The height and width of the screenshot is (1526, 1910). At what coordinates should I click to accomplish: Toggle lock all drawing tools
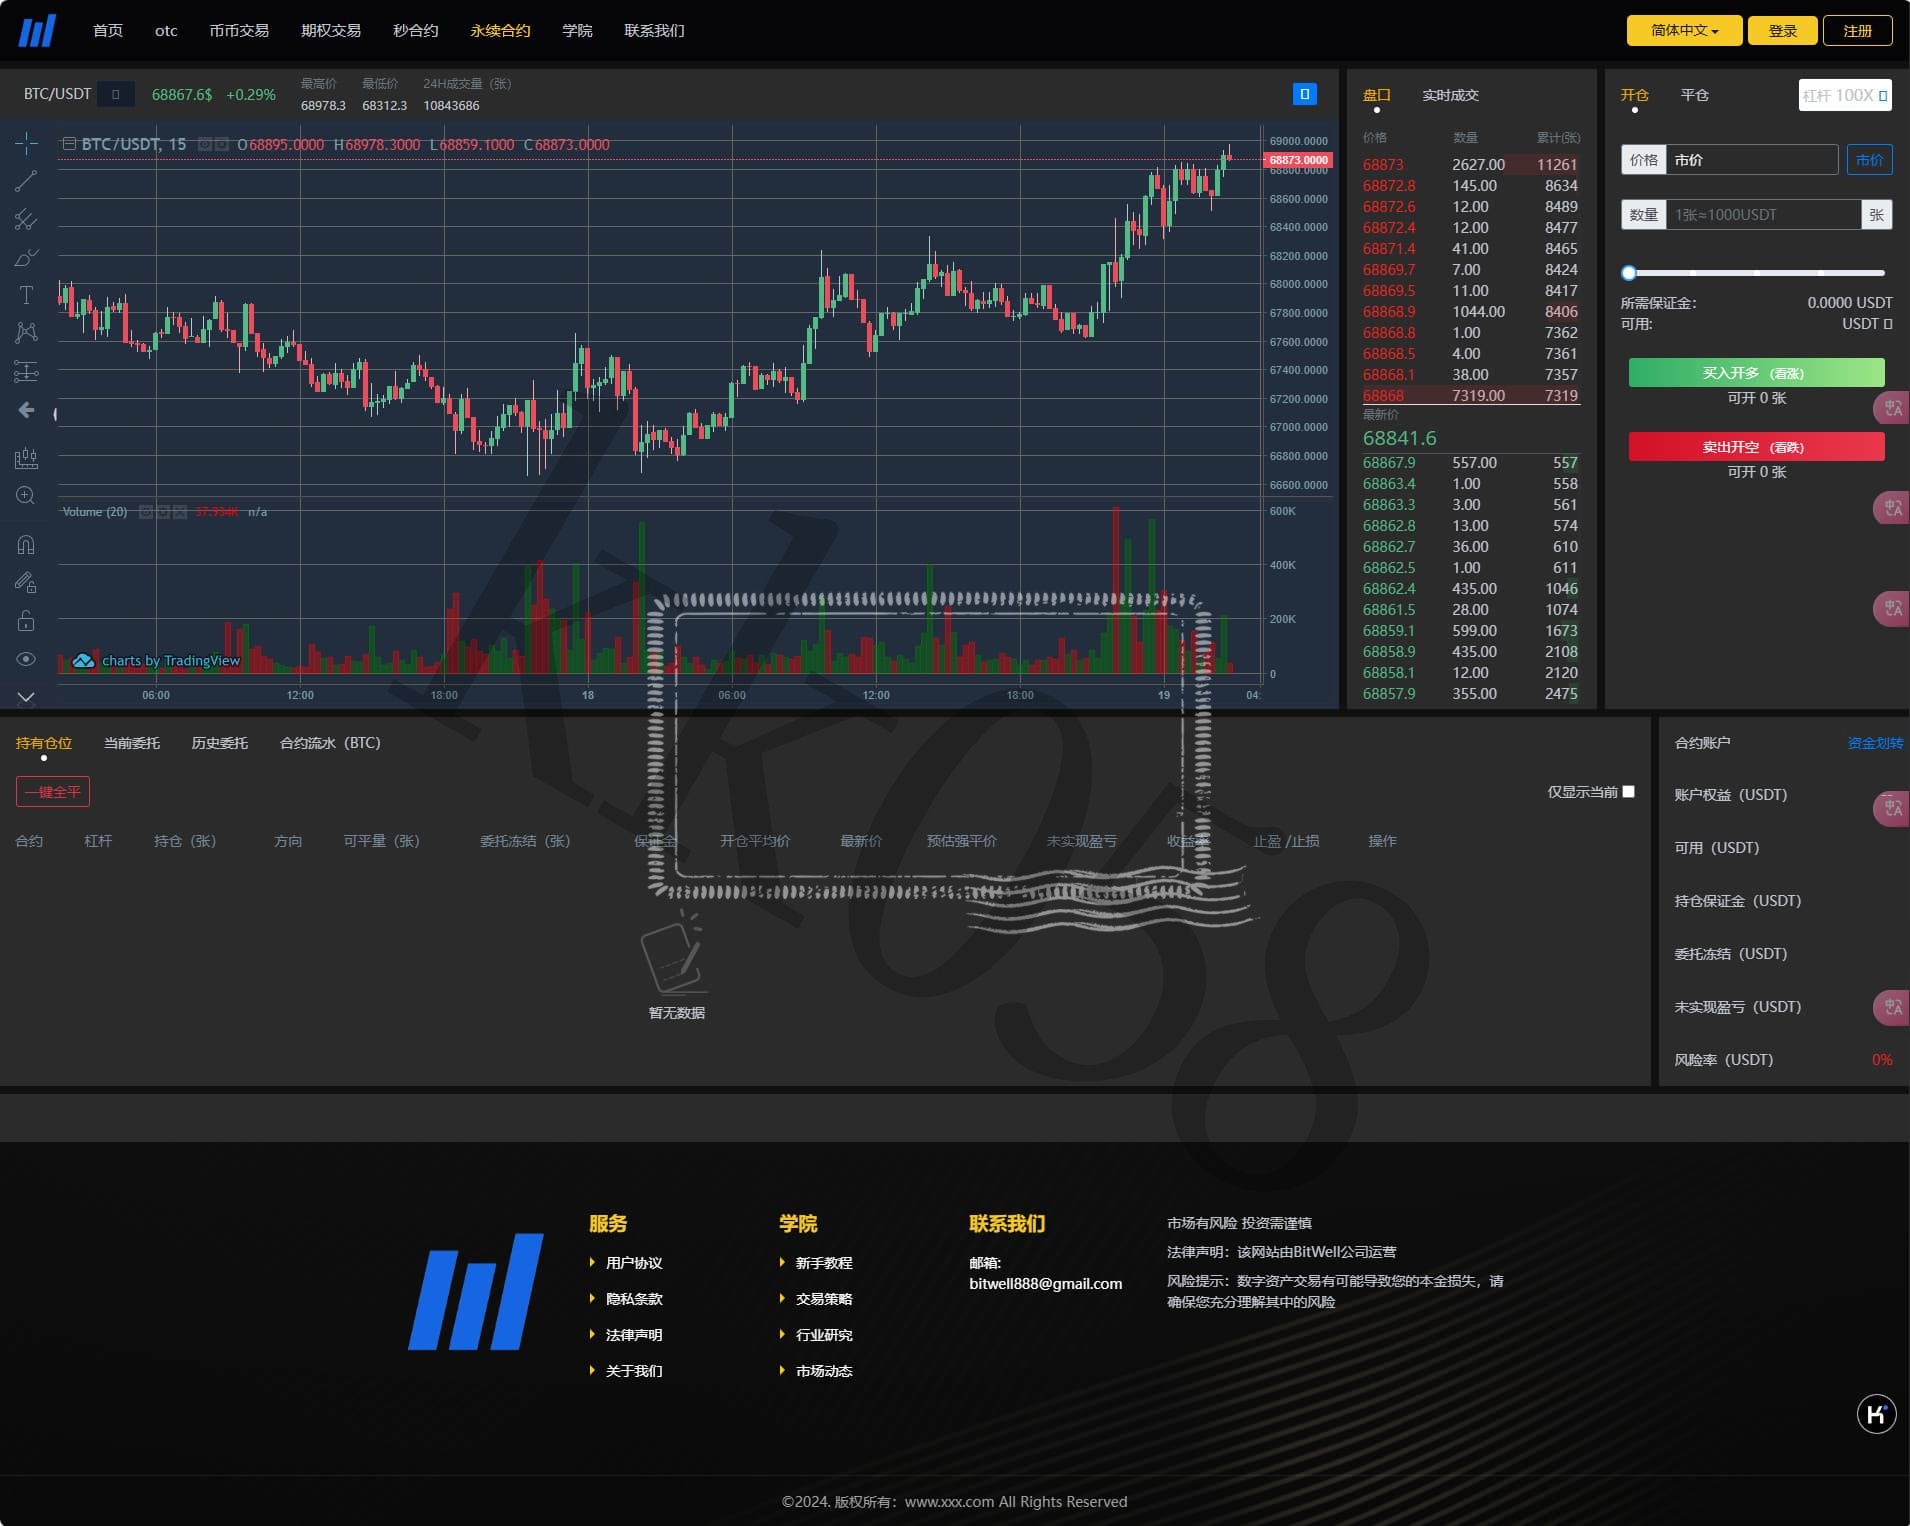coord(26,621)
